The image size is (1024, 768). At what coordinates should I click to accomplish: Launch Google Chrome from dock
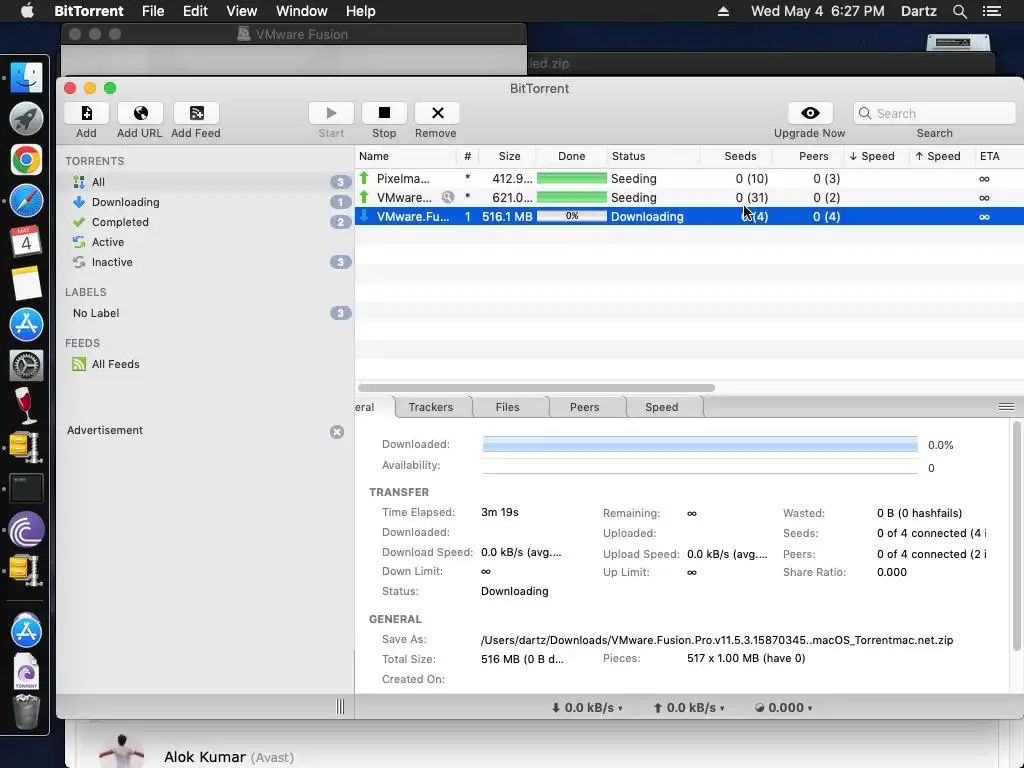[x=26, y=160]
